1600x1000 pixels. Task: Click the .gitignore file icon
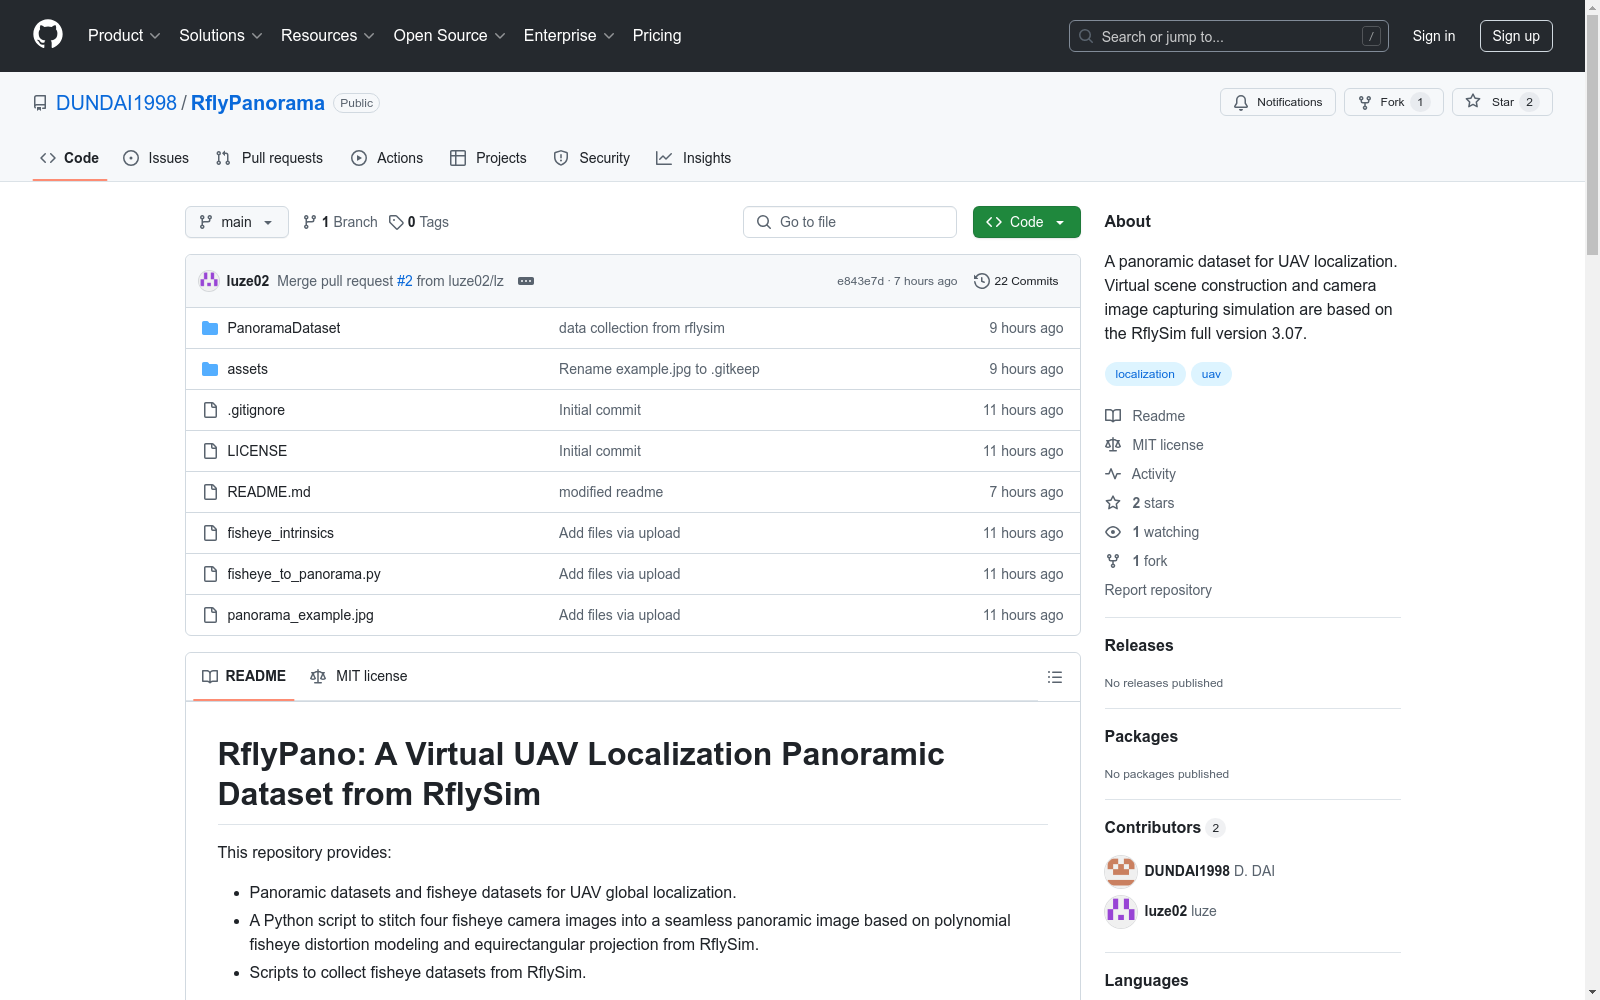click(x=210, y=410)
